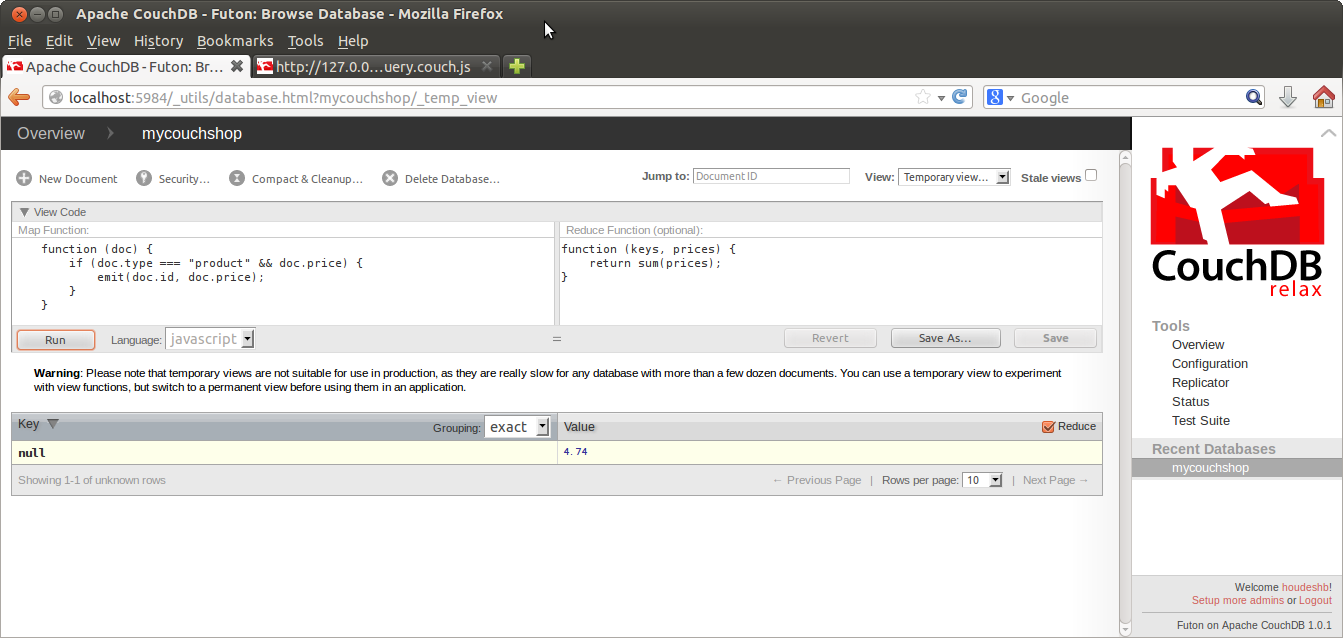
Task: Click the houdeshb user link
Action: pyautogui.click(x=1306, y=587)
